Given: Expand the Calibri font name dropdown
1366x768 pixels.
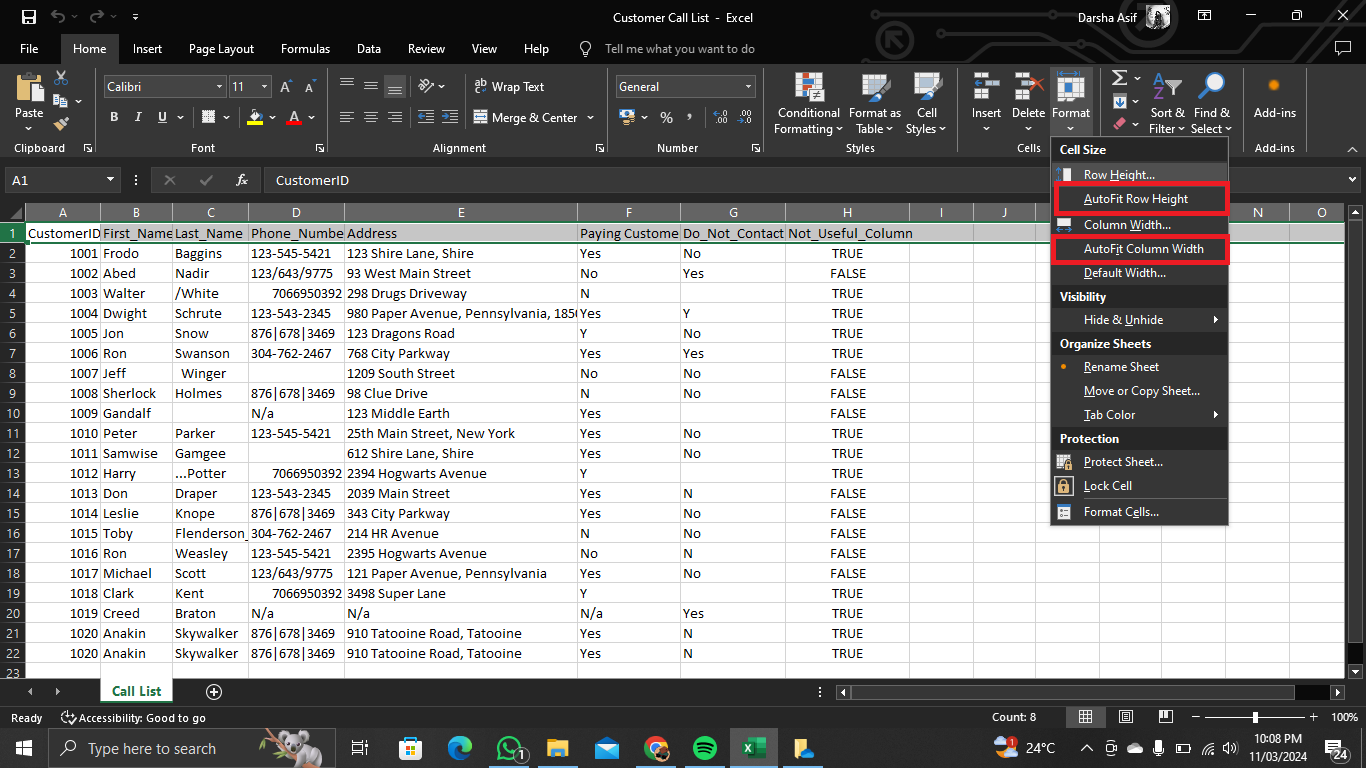Looking at the screenshot, I should click(x=219, y=87).
